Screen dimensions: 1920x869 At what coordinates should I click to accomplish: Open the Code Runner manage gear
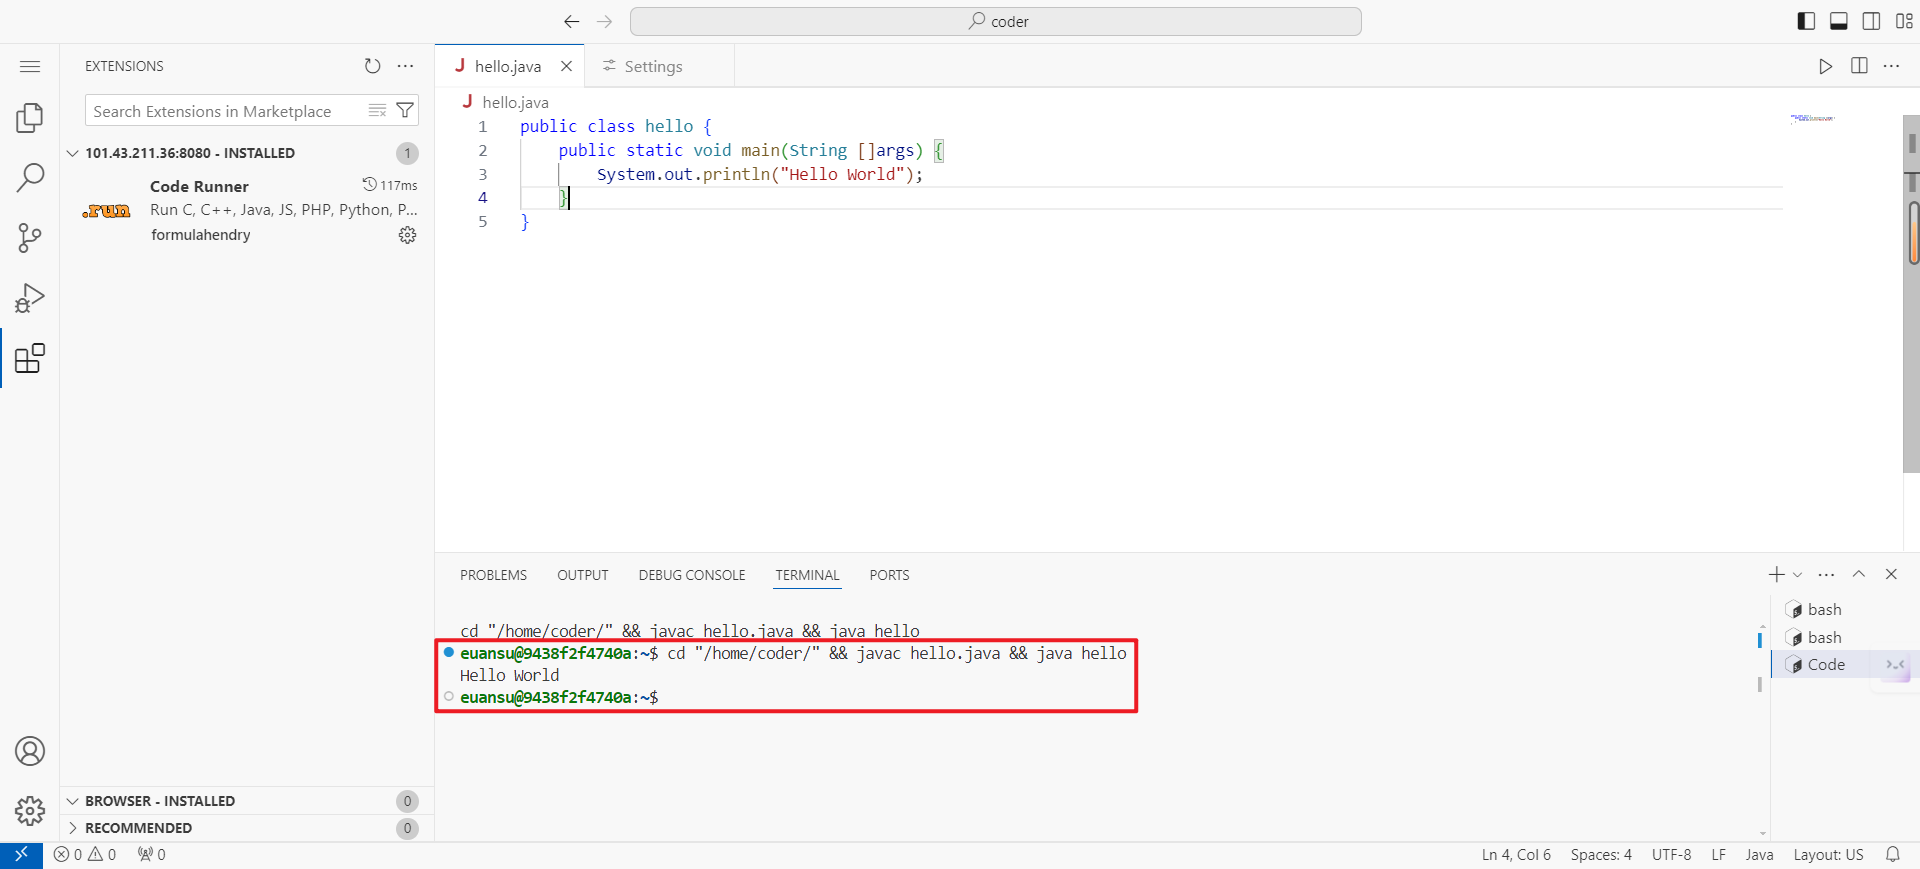pos(407,235)
